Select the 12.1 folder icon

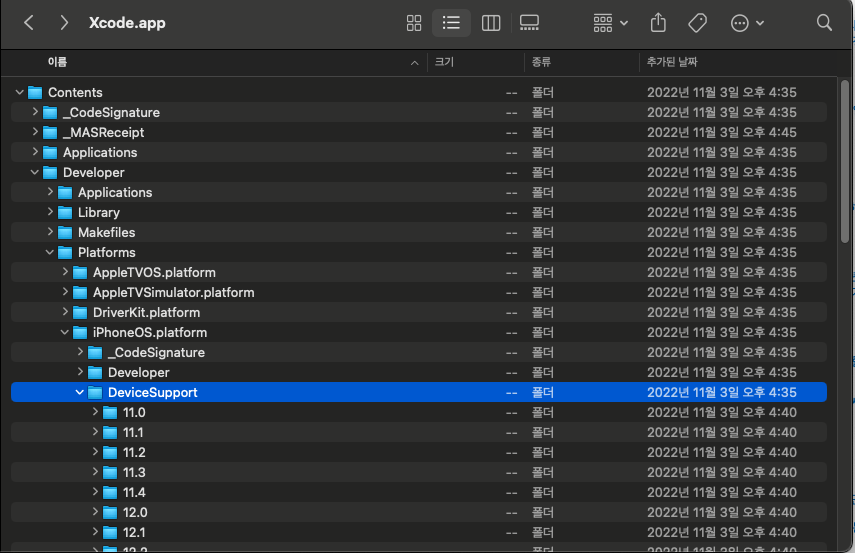(x=110, y=533)
